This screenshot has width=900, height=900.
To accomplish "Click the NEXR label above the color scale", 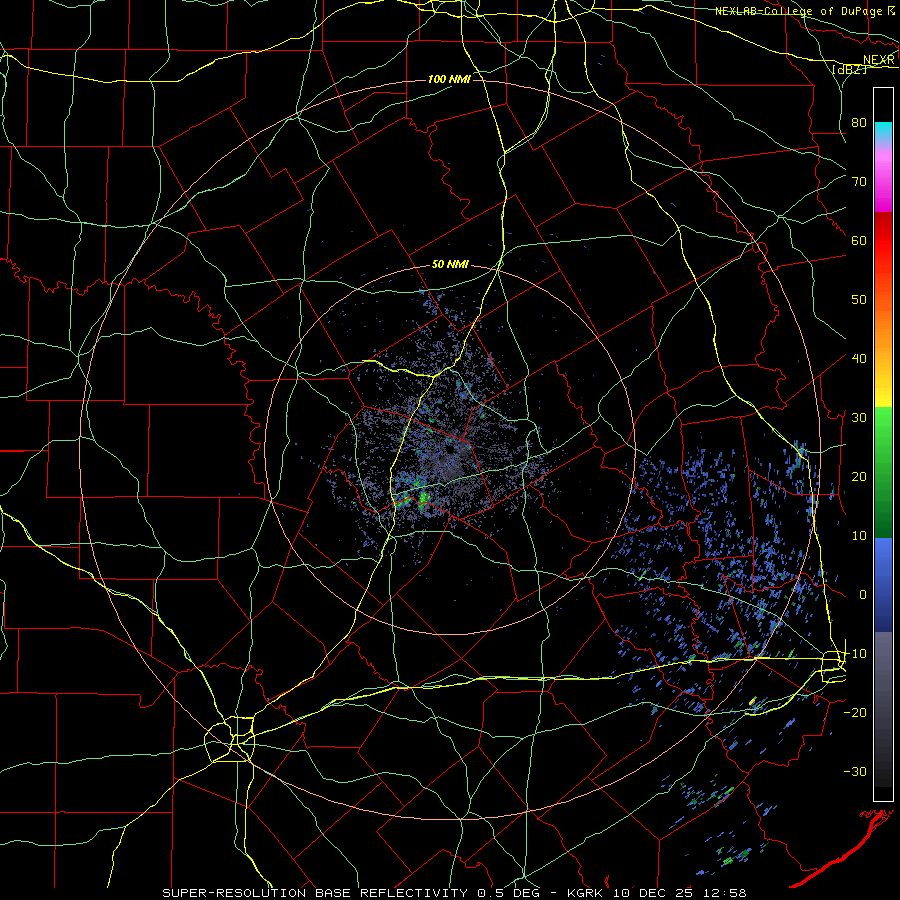I will coord(879,60).
